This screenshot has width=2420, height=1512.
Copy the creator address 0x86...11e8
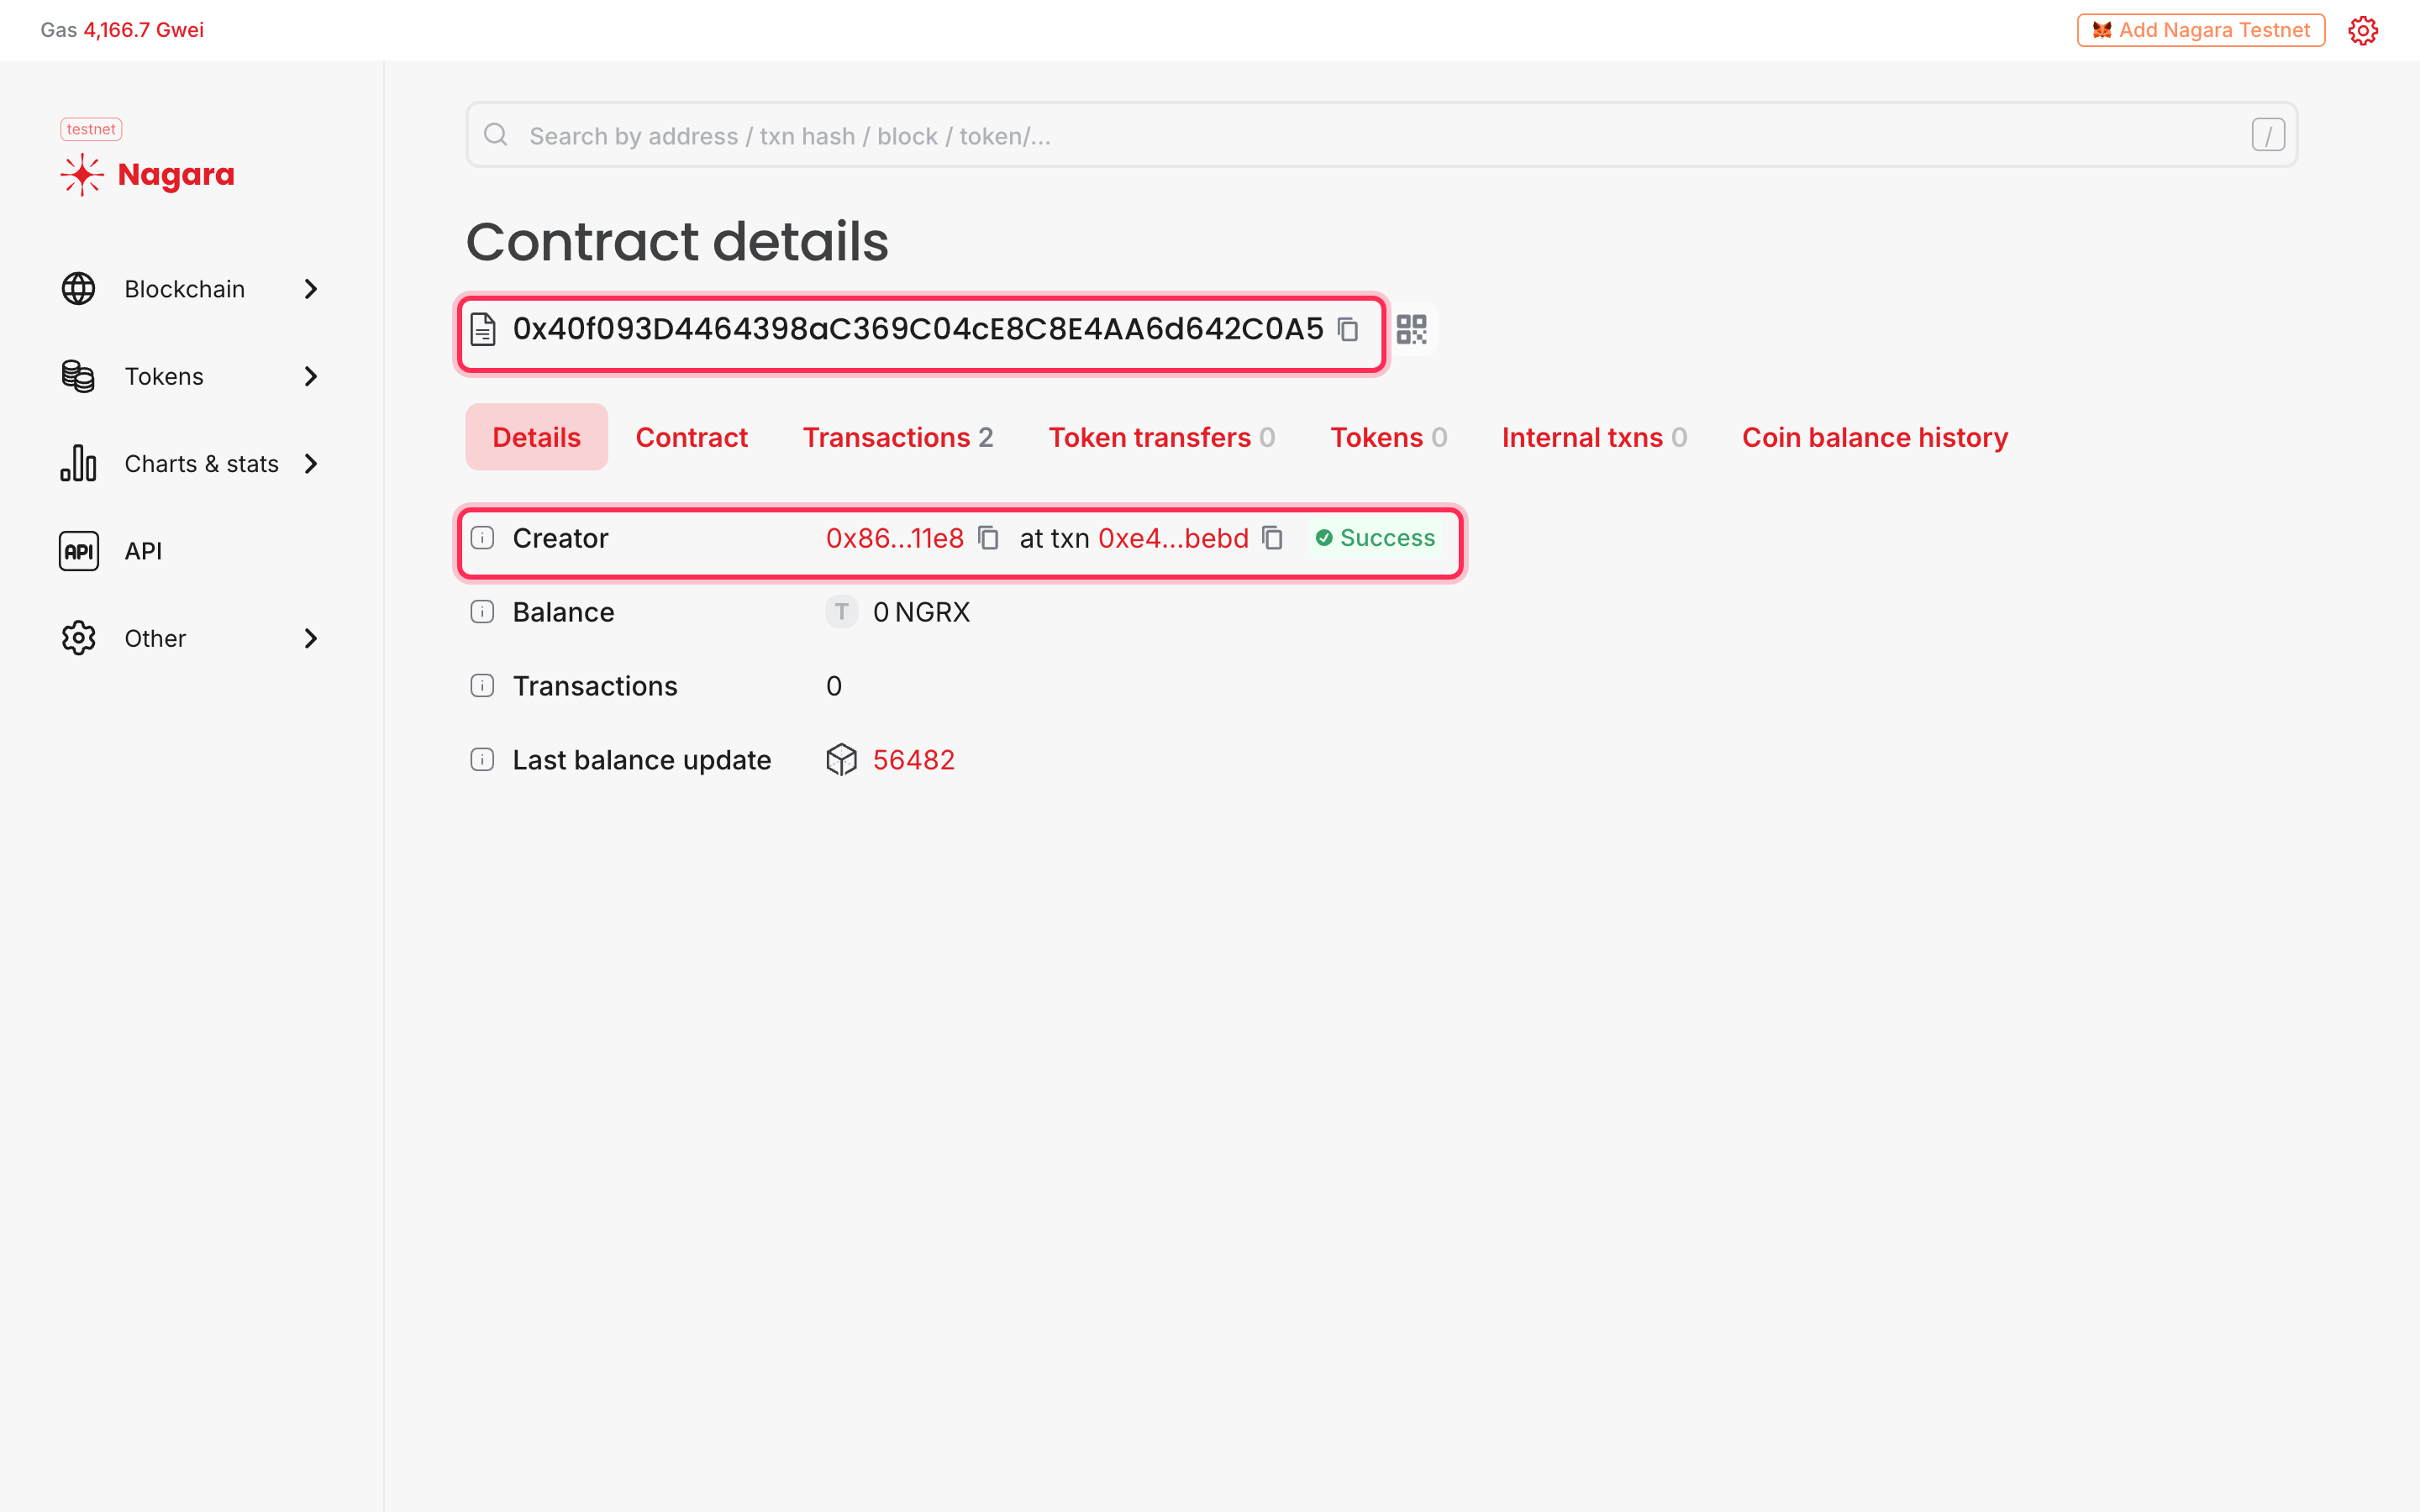click(988, 538)
